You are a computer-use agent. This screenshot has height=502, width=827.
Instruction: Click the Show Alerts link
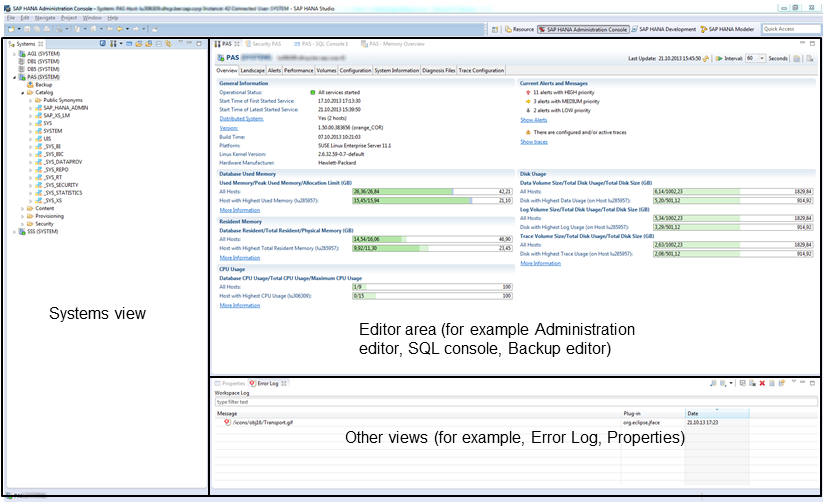click(534, 119)
